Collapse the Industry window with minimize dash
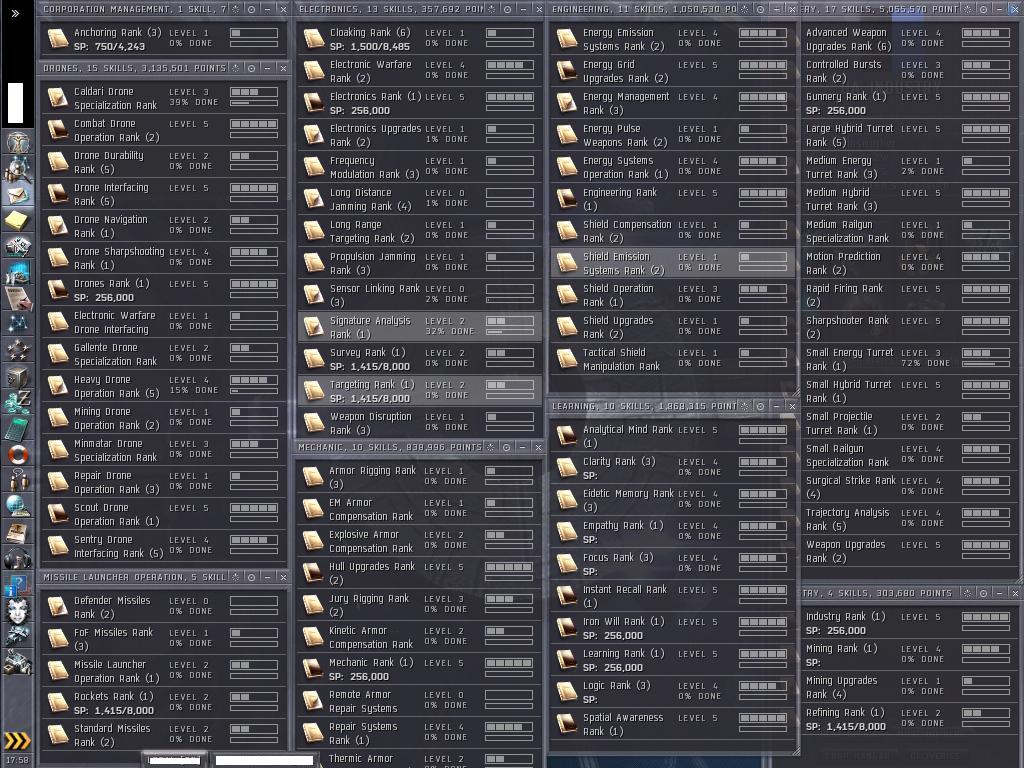 (x=999, y=593)
